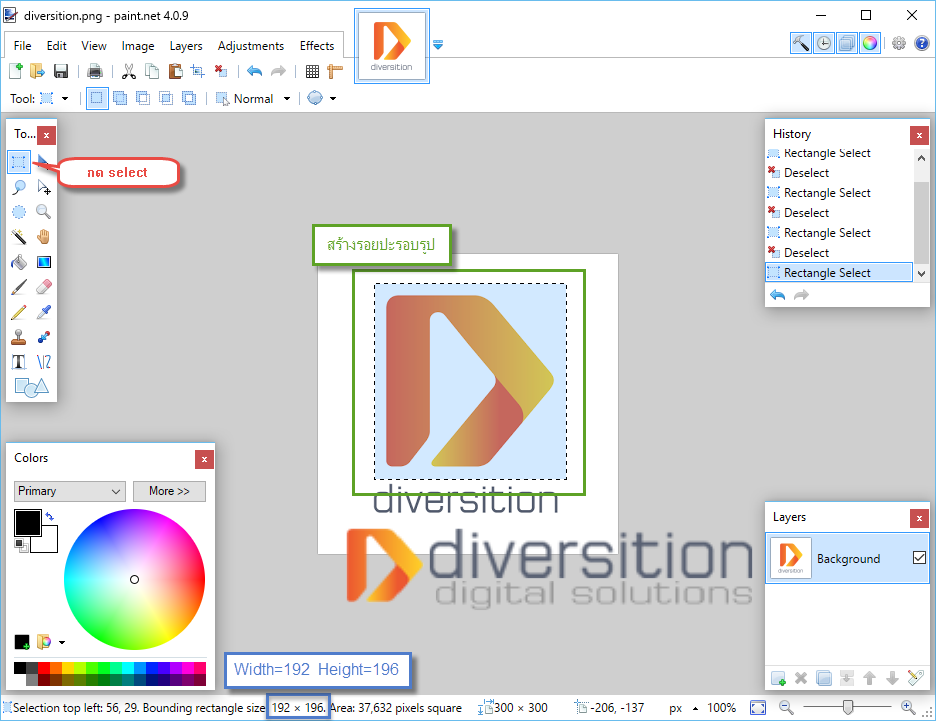Choose the Move Selection tool

pos(44,187)
